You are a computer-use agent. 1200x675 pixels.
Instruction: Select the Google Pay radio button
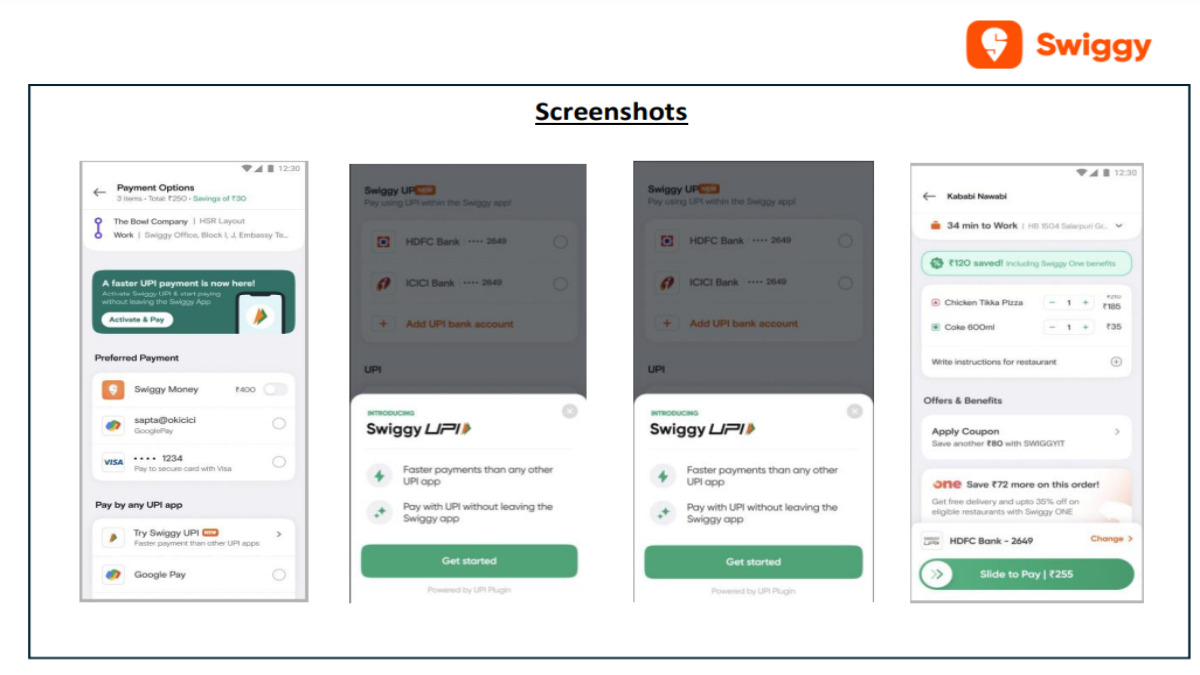(279, 575)
